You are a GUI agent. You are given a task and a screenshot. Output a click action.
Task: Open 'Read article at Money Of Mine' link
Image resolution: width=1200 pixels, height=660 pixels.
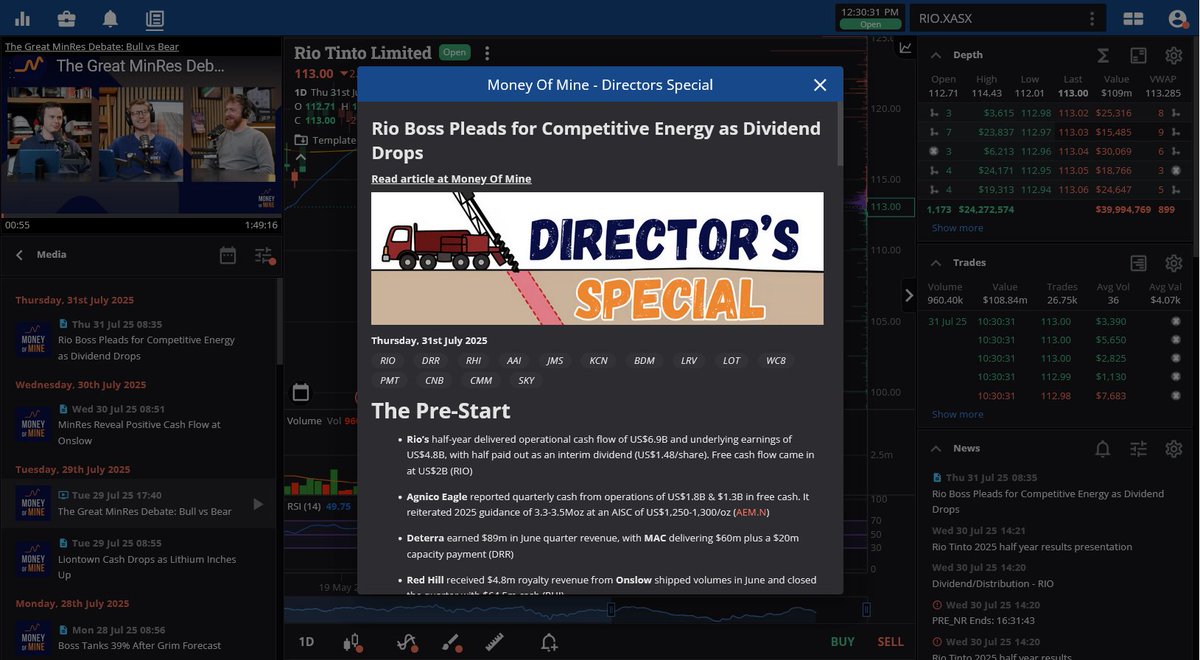click(451, 179)
